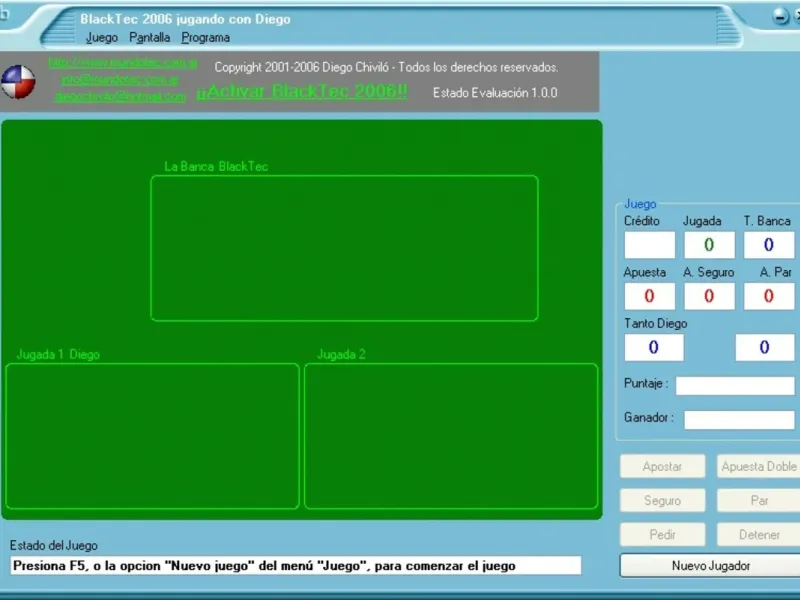The width and height of the screenshot is (800, 600).
Task: Click the Apostar button
Action: click(662, 466)
